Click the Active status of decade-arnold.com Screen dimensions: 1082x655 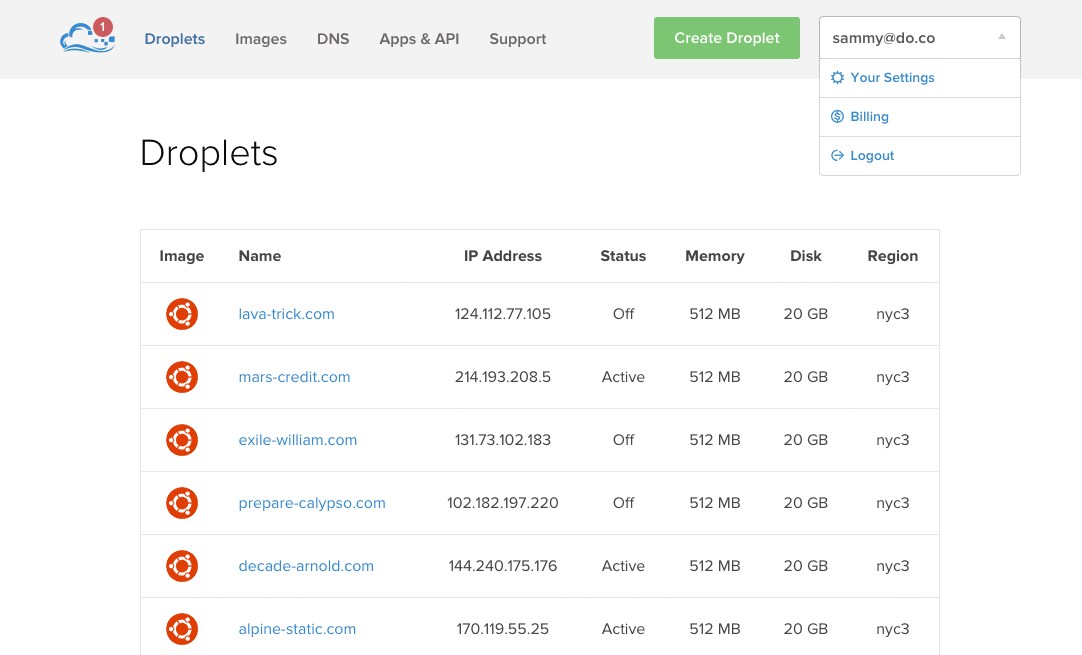pyautogui.click(x=623, y=566)
